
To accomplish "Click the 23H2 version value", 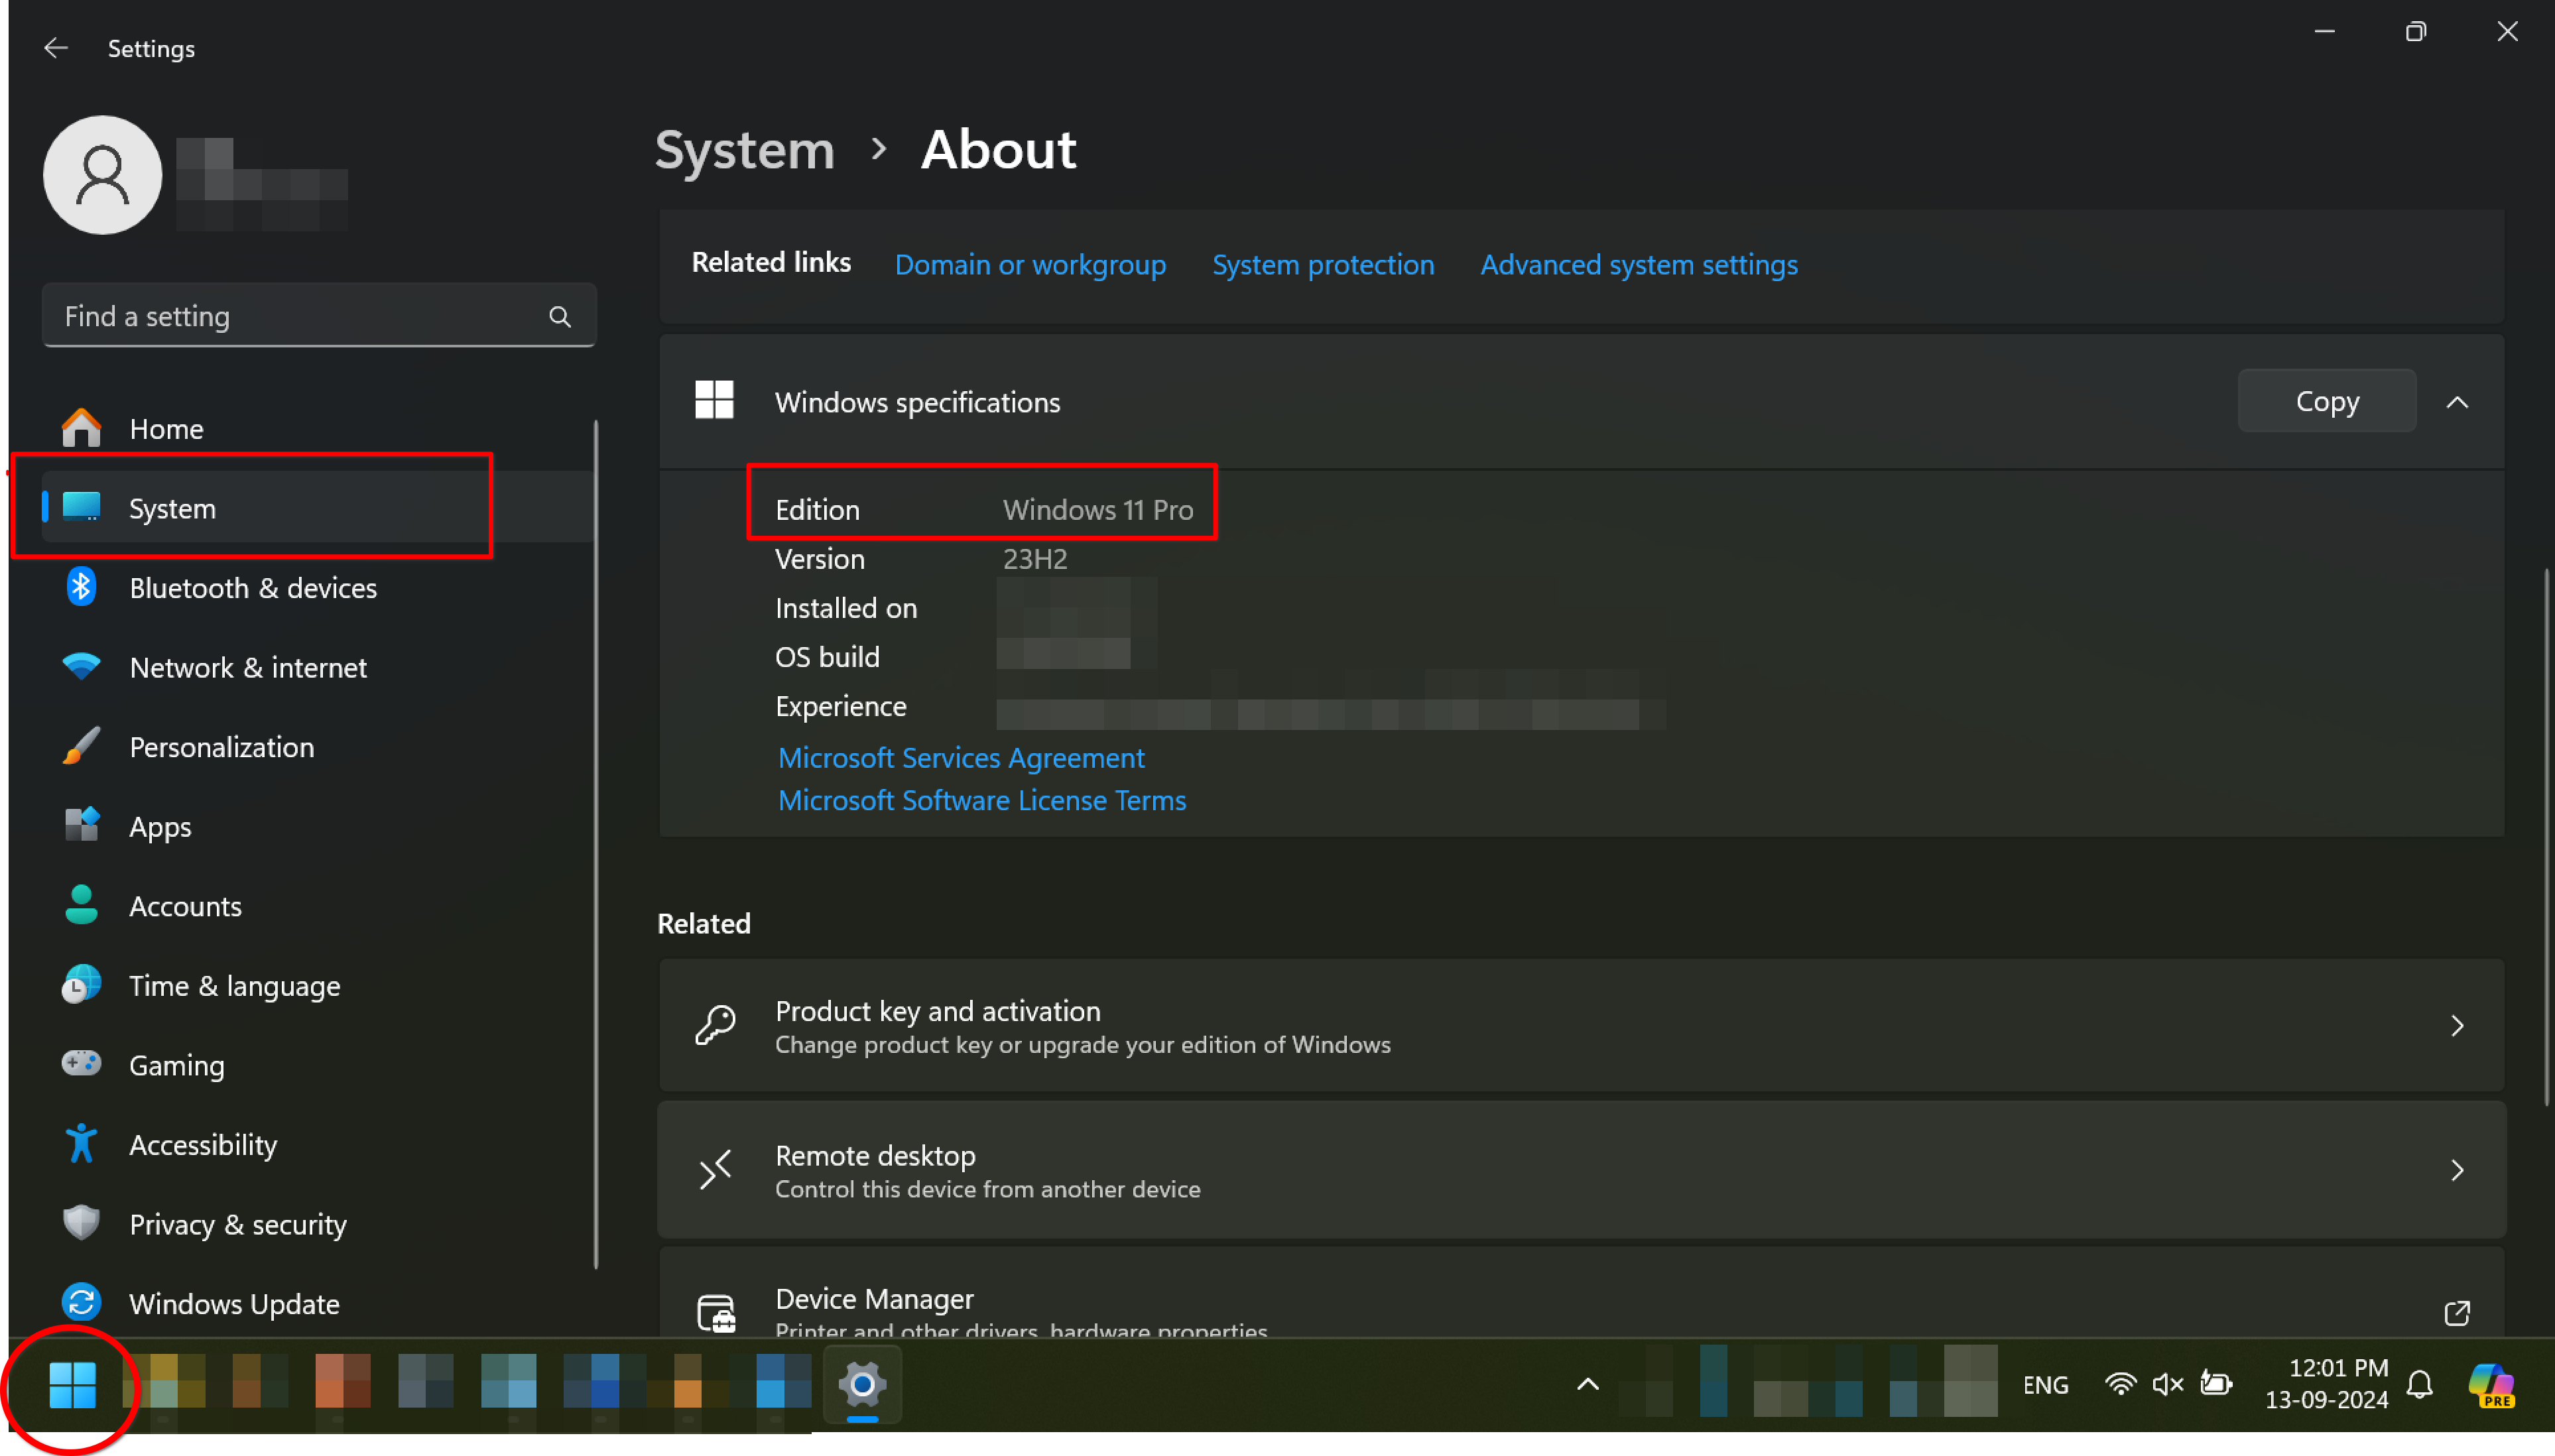I will click(1035, 559).
